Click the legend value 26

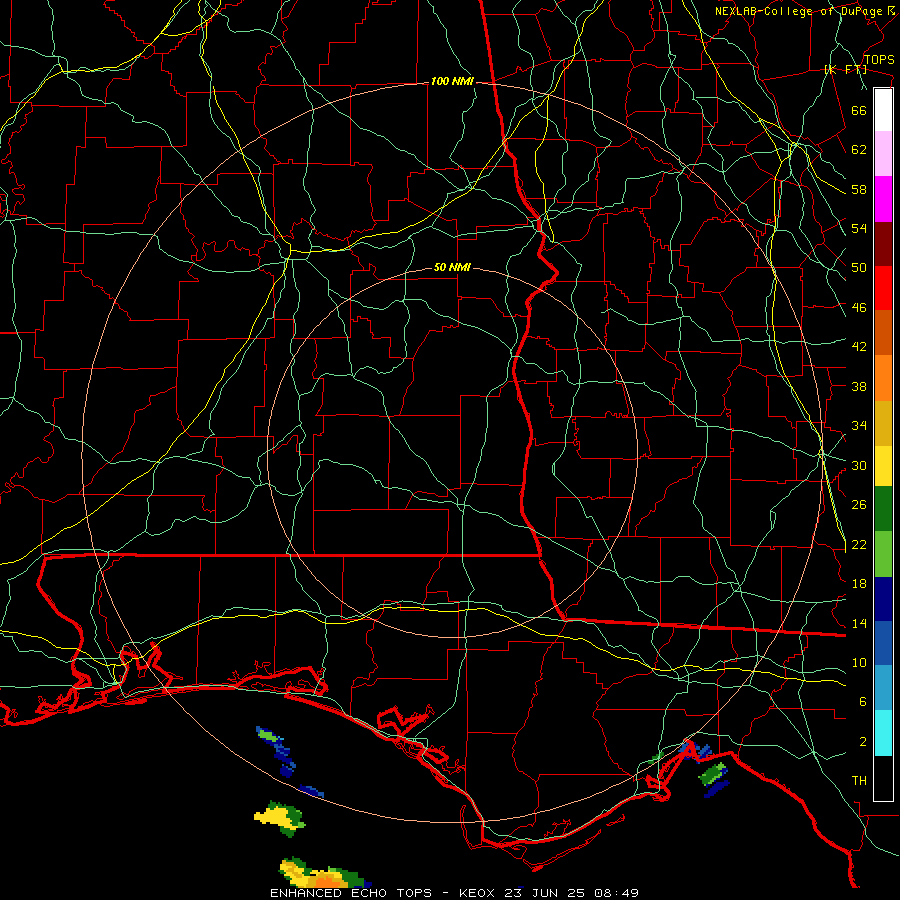859,505
